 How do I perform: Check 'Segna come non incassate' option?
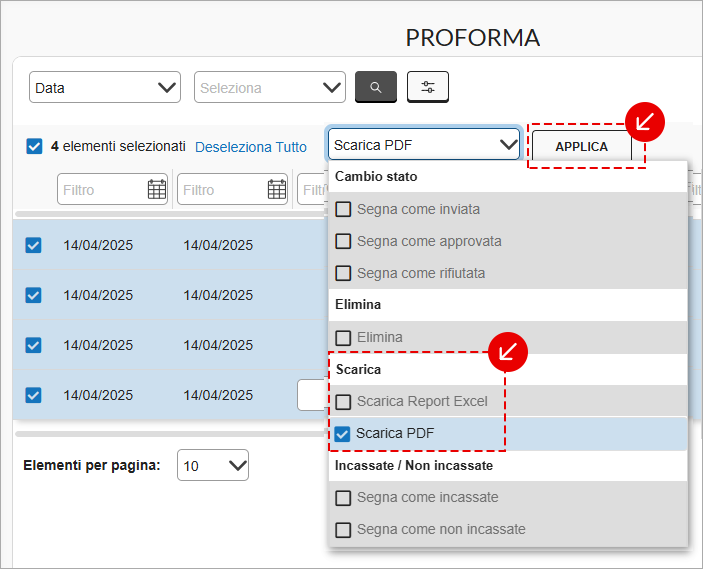343,530
